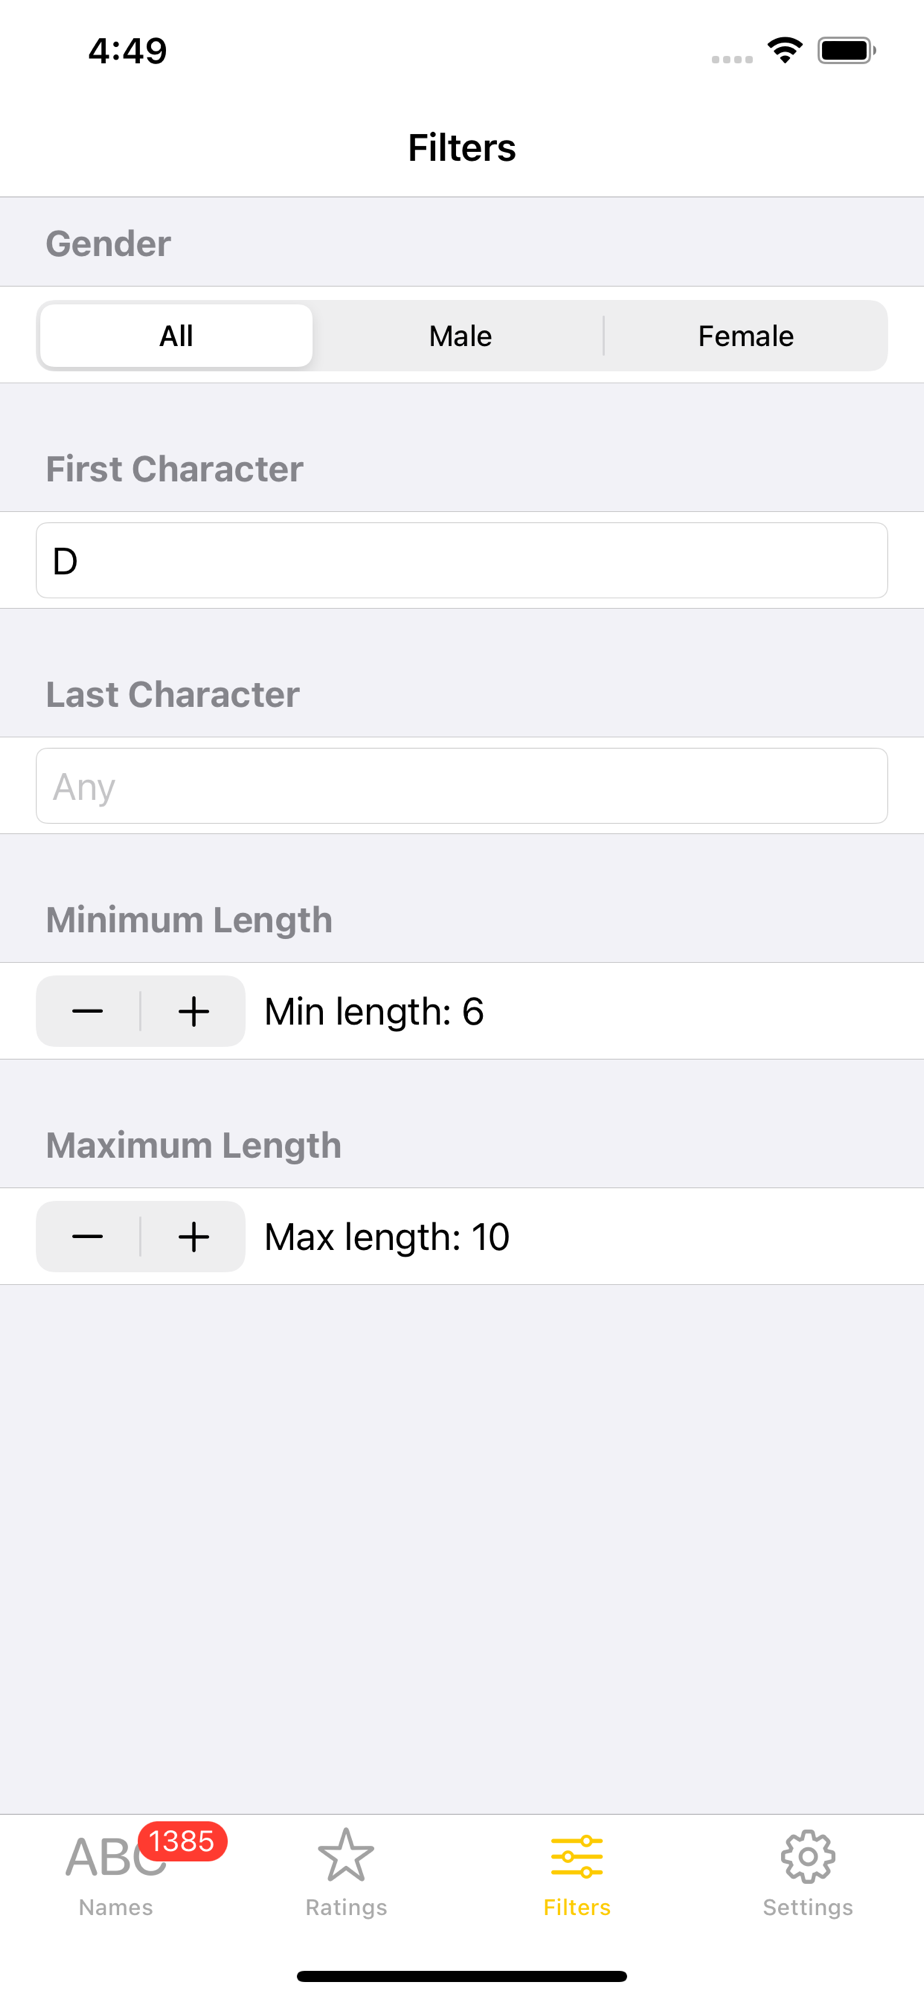Switch to the Names tab label
Screen dimensions: 924x2000
[x=116, y=1907]
